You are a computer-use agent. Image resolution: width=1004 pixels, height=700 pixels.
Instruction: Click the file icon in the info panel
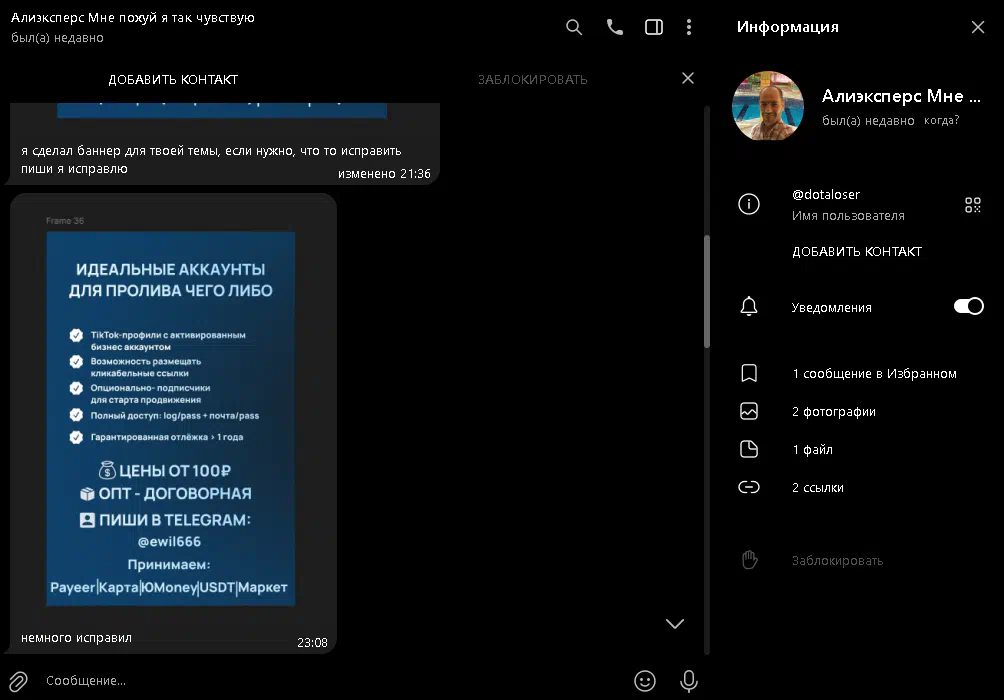pos(749,449)
